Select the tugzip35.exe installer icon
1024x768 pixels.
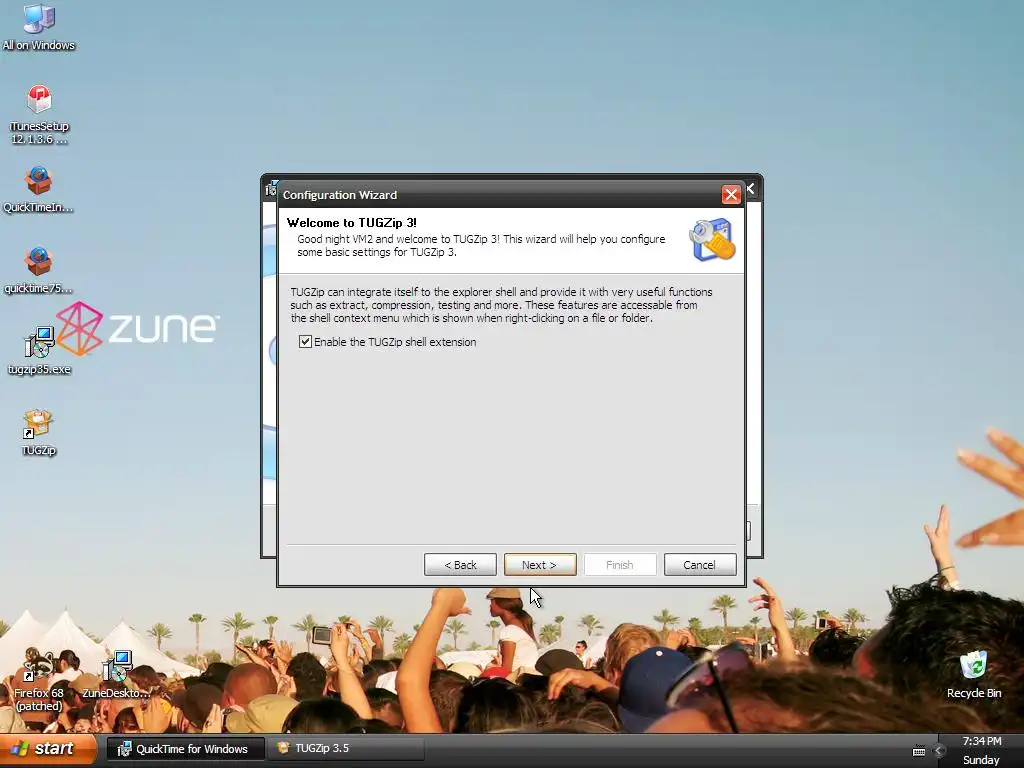(x=39, y=351)
